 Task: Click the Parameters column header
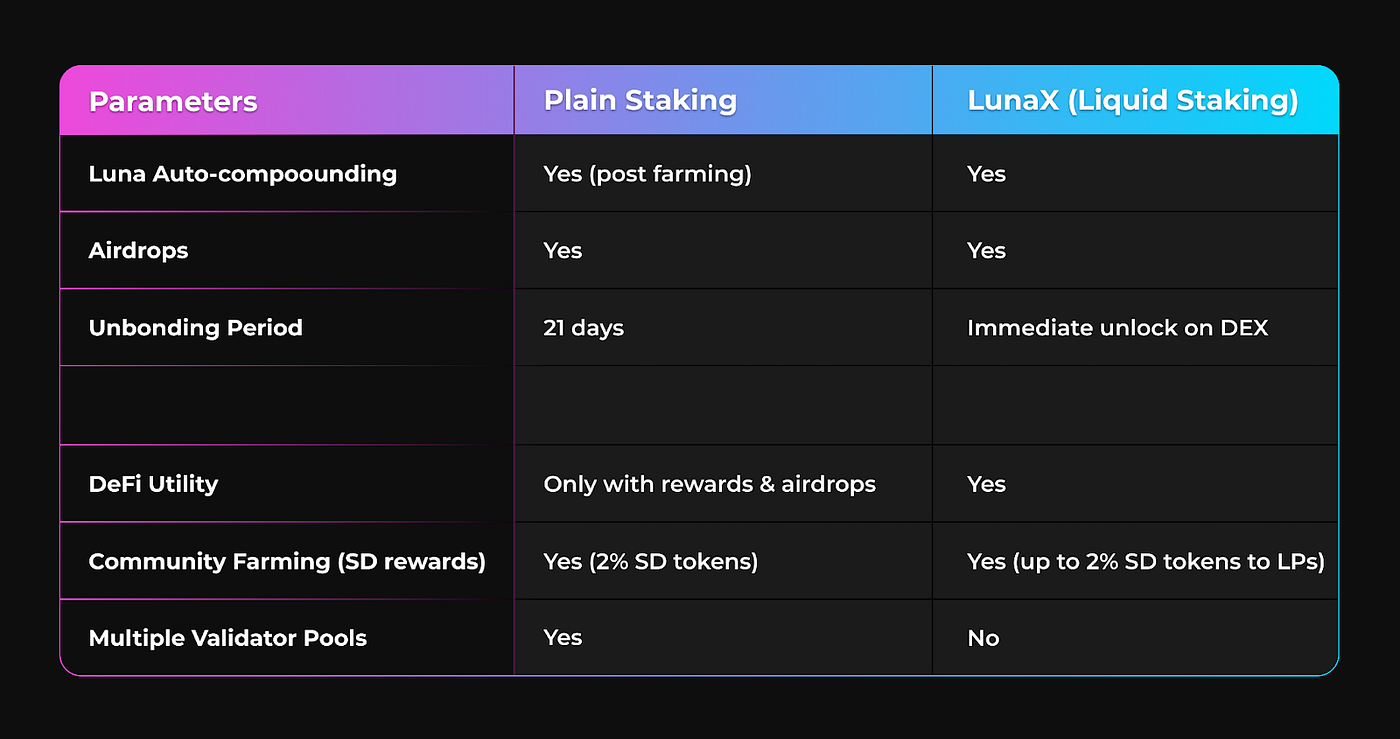click(173, 101)
